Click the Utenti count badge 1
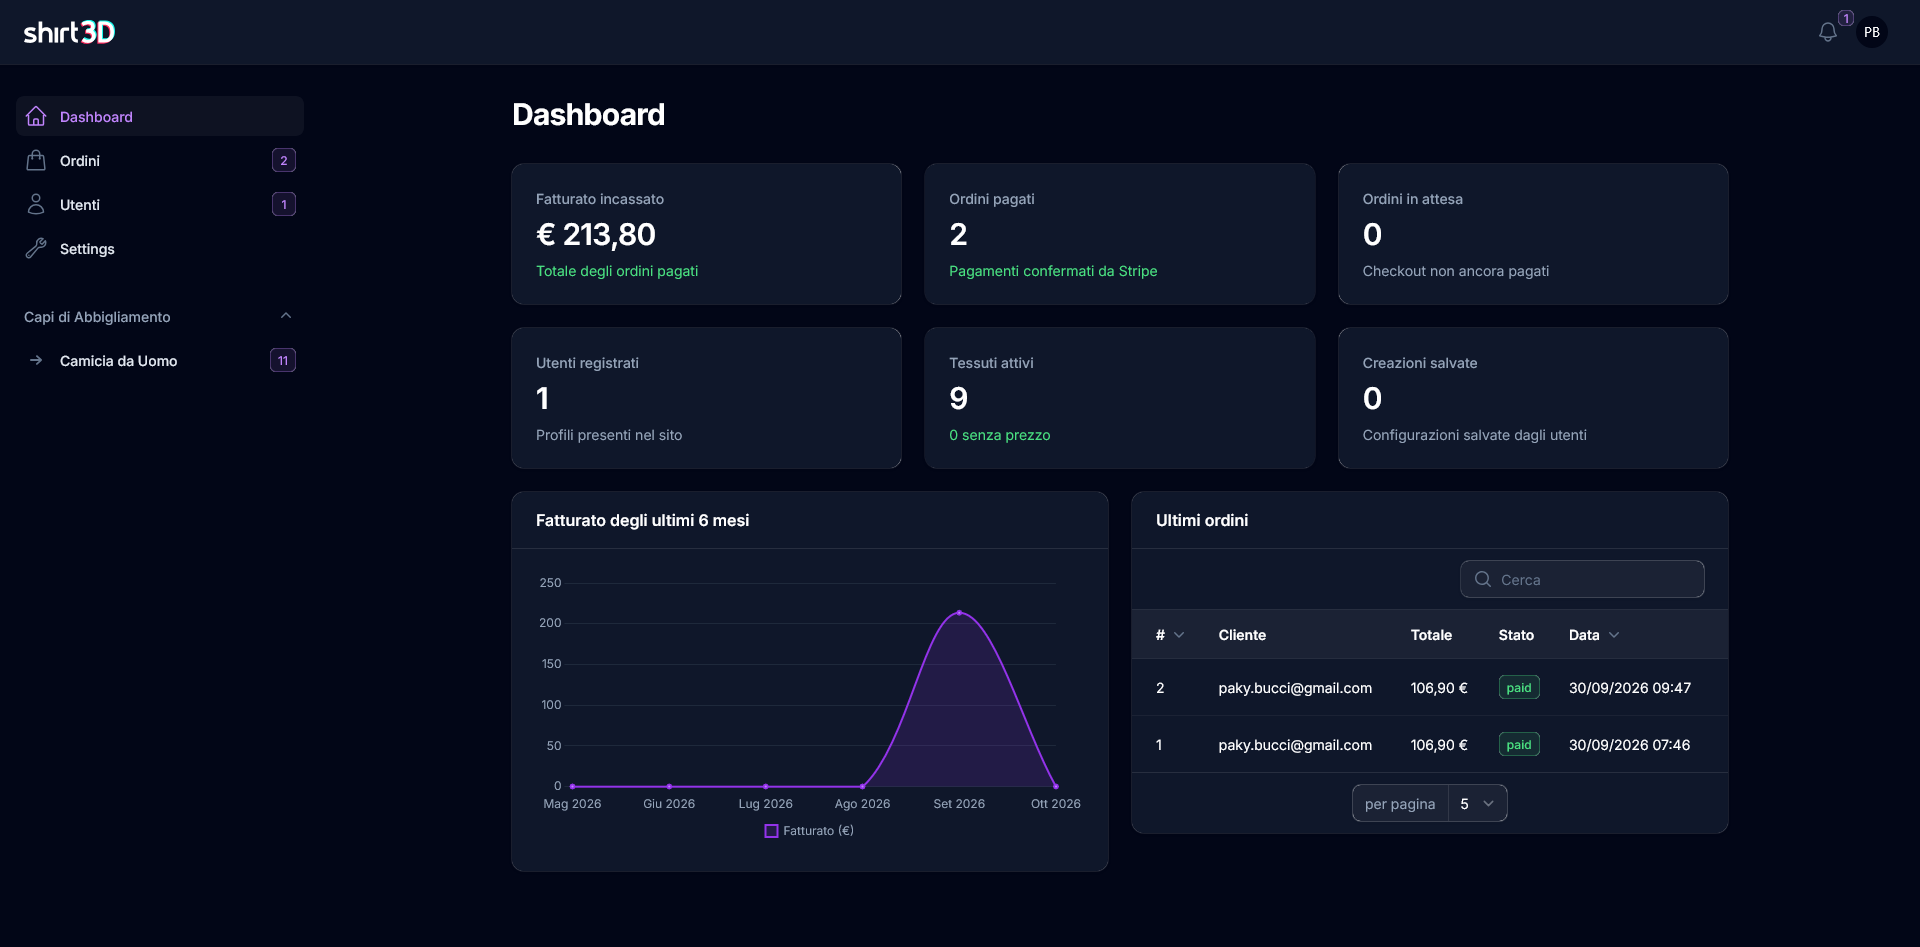 tap(284, 204)
